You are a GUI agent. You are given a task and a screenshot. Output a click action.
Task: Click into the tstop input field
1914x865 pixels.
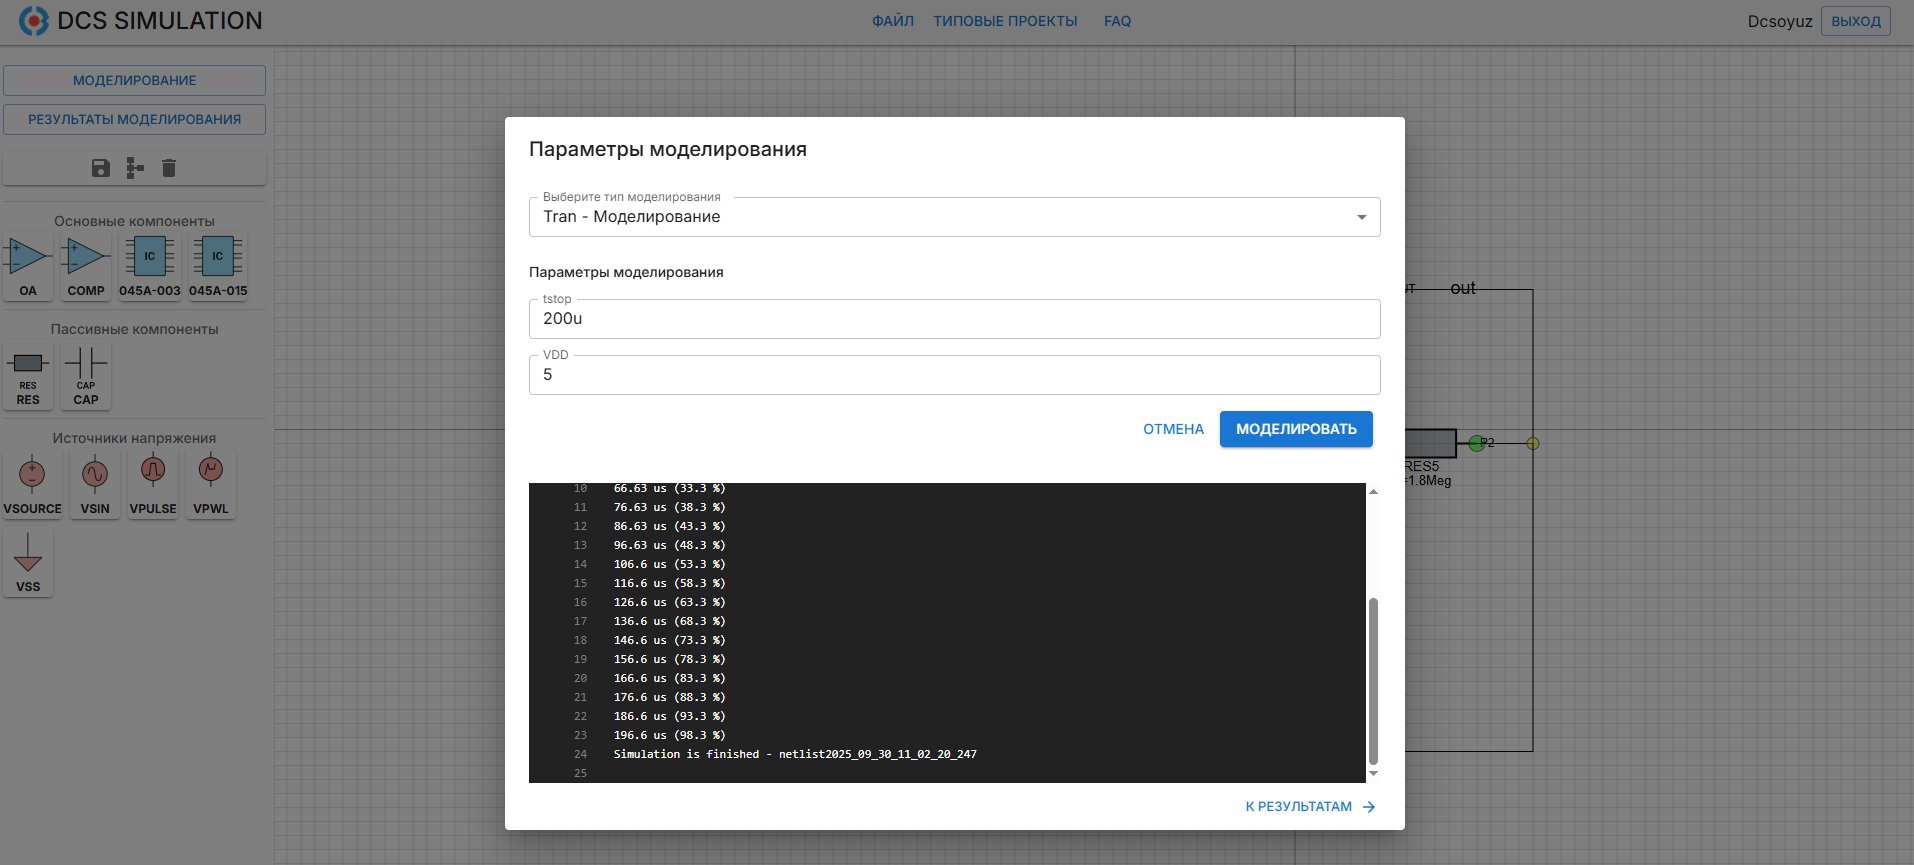click(x=954, y=319)
